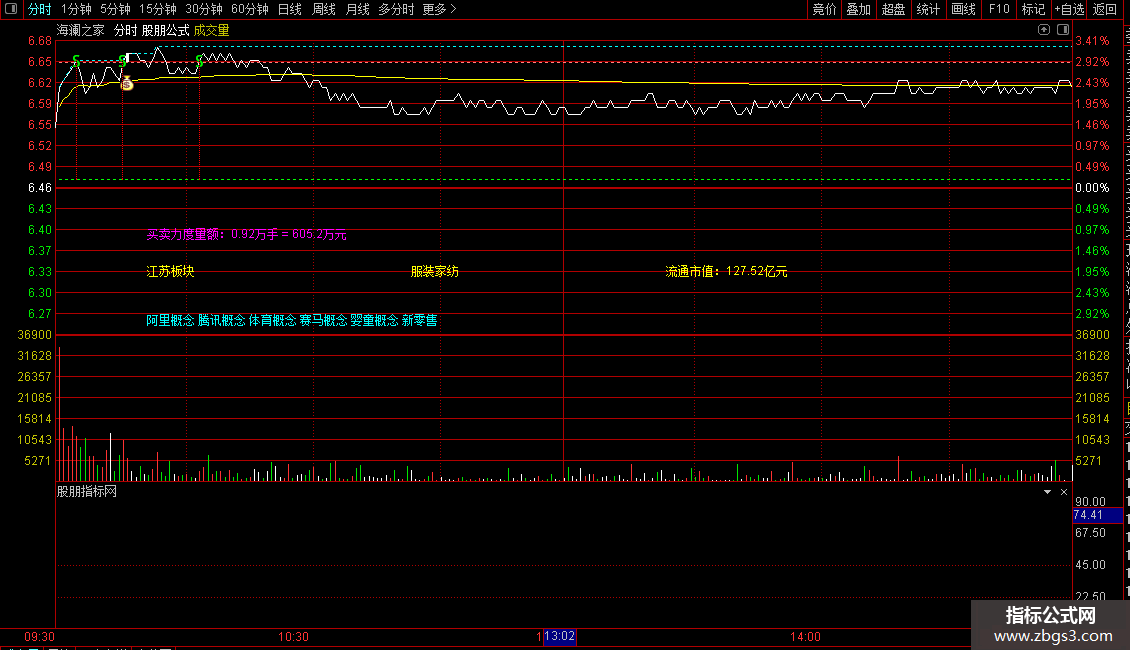1130x650 pixels.
Task: Click the money bag marker on chart
Action: coord(127,84)
